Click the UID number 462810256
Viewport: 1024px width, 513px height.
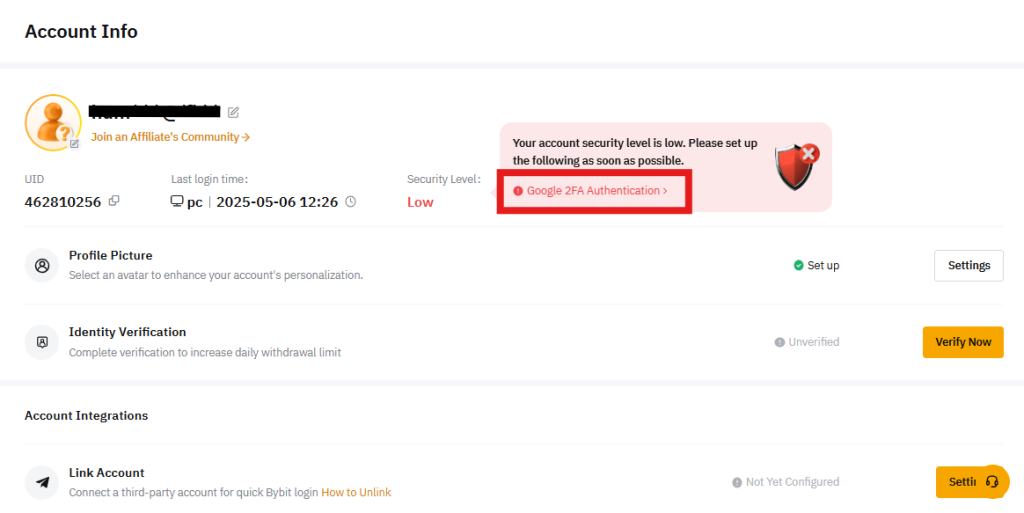pos(63,202)
